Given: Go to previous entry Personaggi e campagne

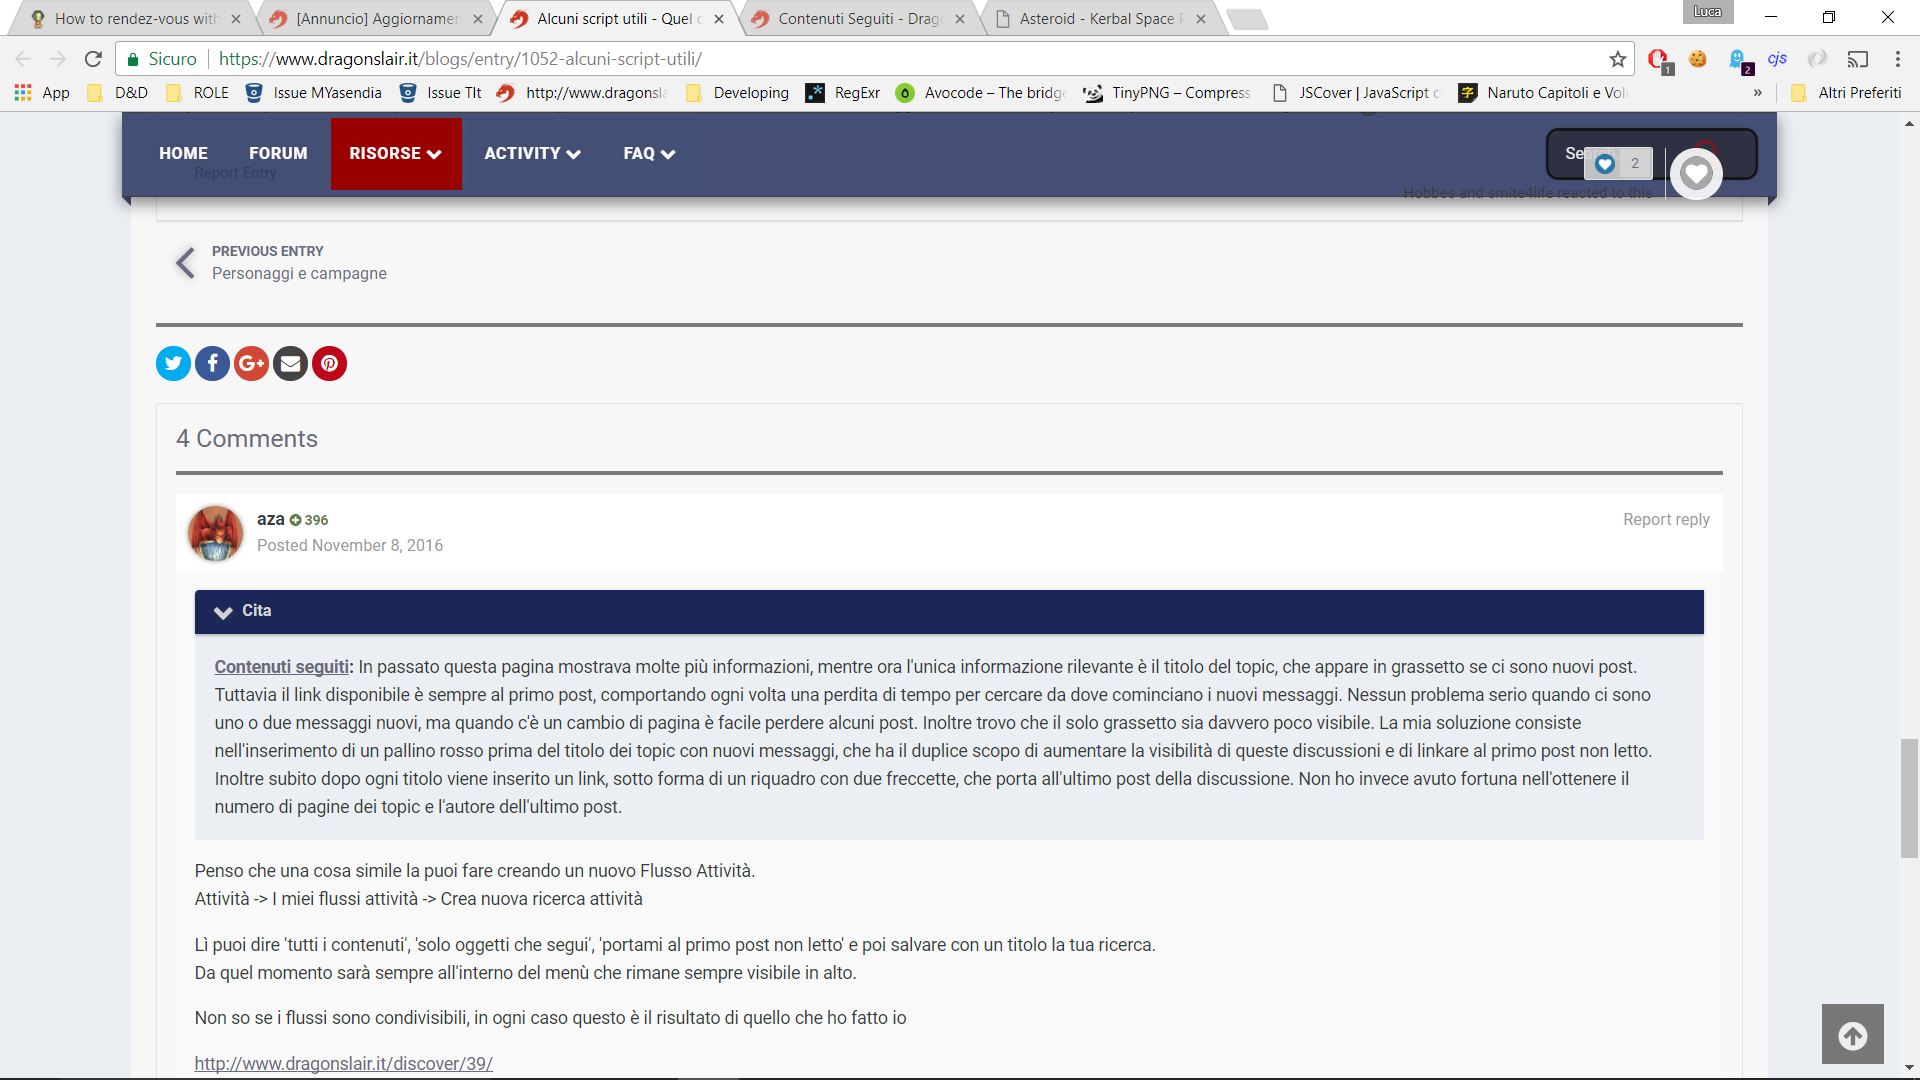Looking at the screenshot, I should 298,274.
